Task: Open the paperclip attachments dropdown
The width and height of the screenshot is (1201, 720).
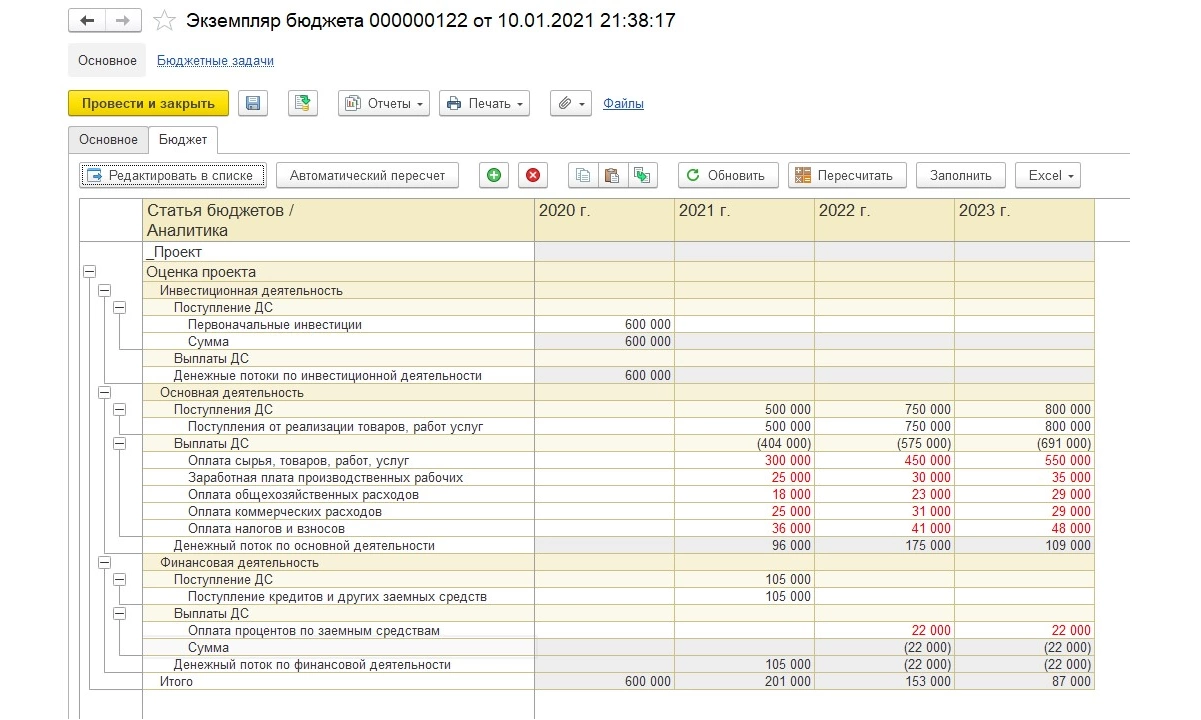Action: pyautogui.click(x=571, y=103)
